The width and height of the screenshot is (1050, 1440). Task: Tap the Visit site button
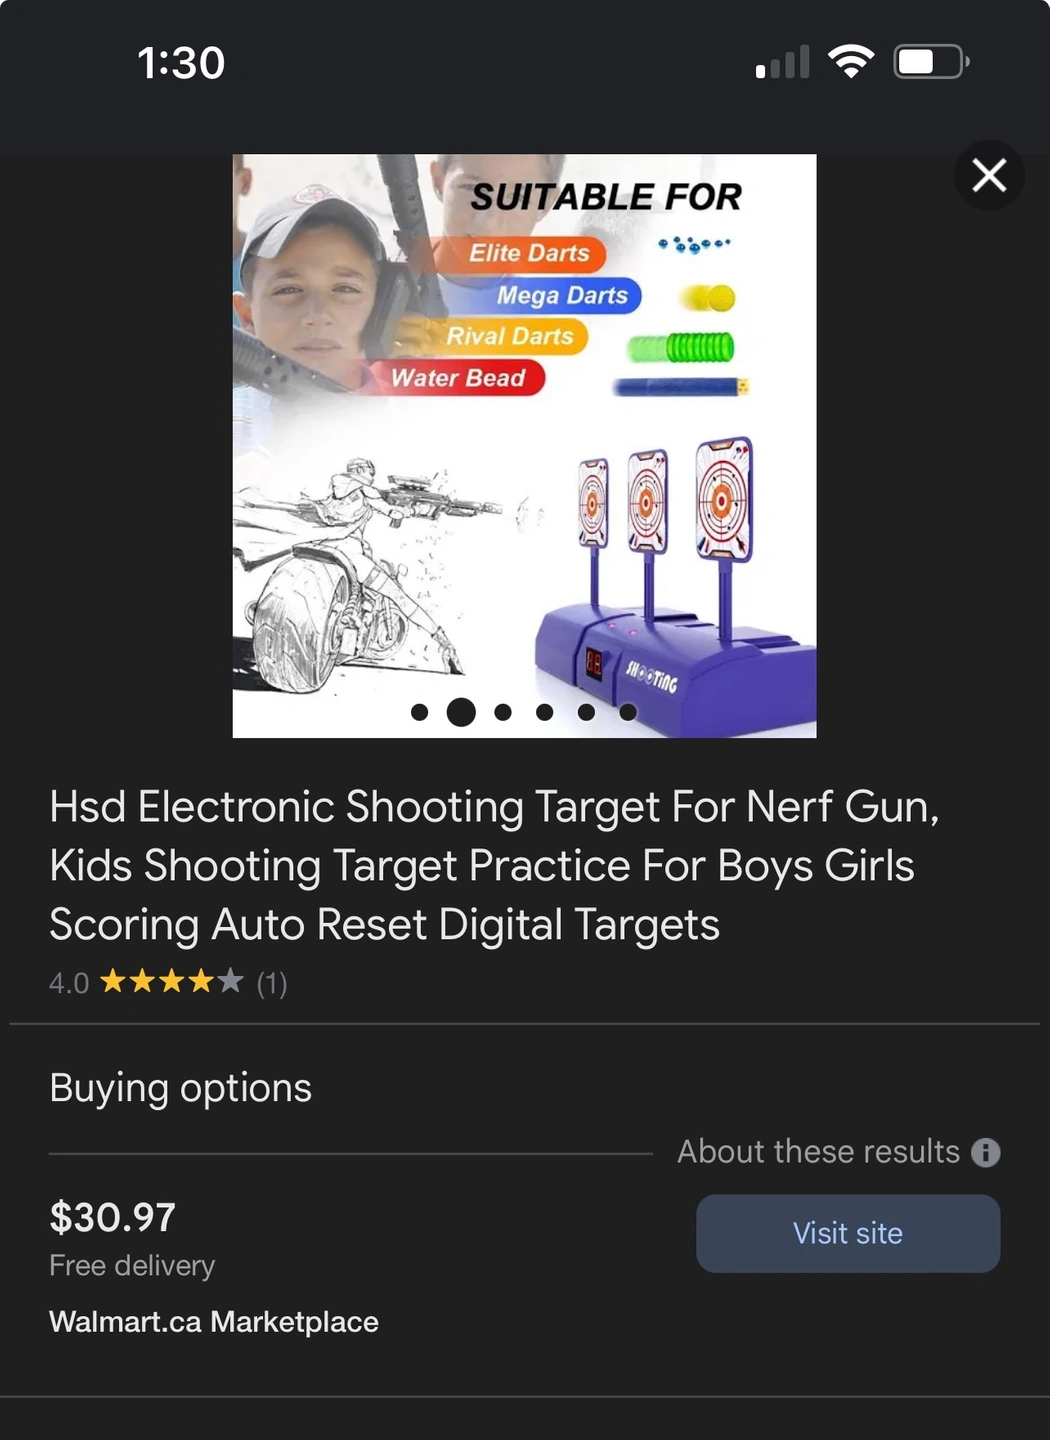[848, 1233]
